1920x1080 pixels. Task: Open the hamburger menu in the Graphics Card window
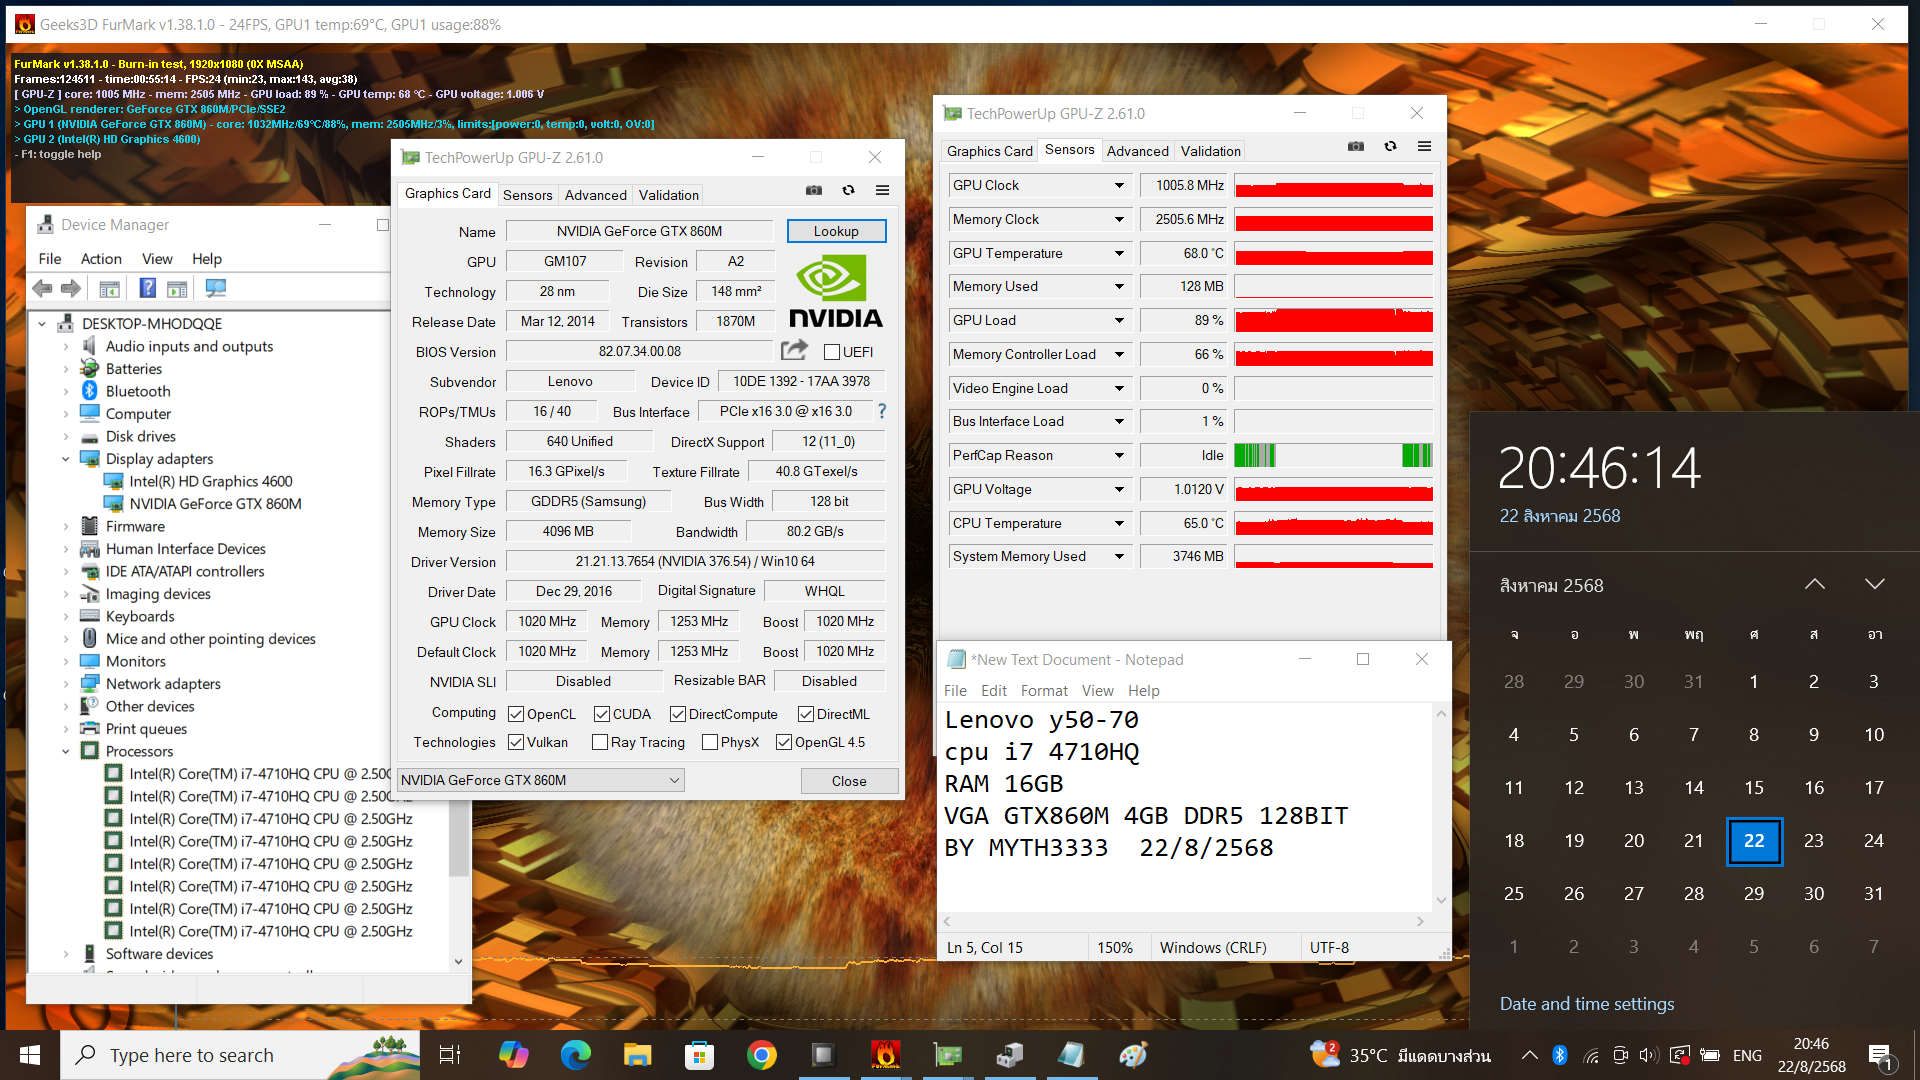click(x=882, y=190)
